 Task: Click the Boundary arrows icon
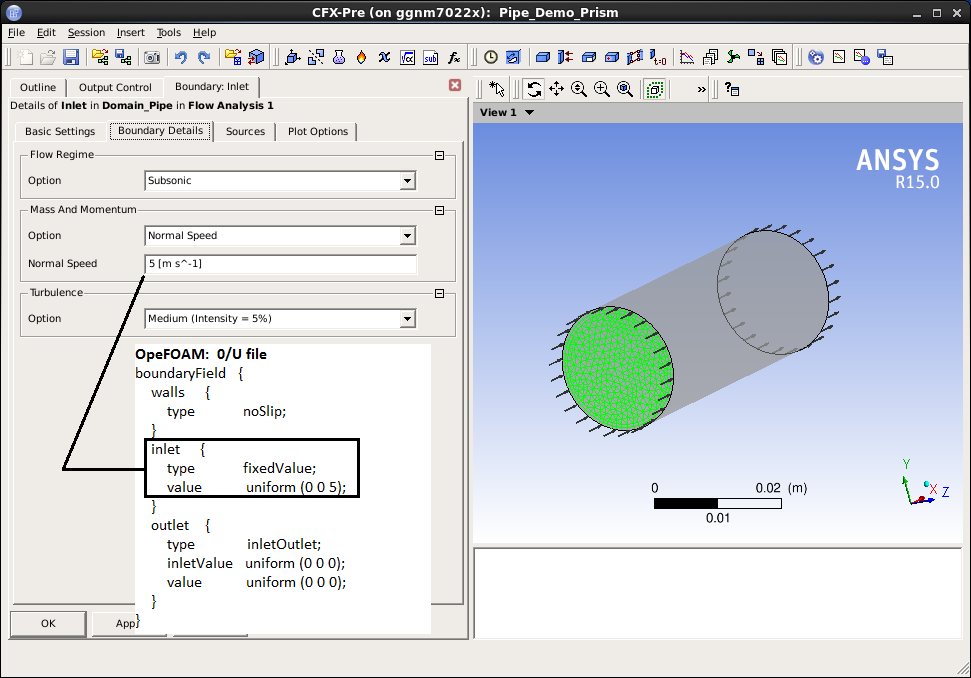point(565,58)
